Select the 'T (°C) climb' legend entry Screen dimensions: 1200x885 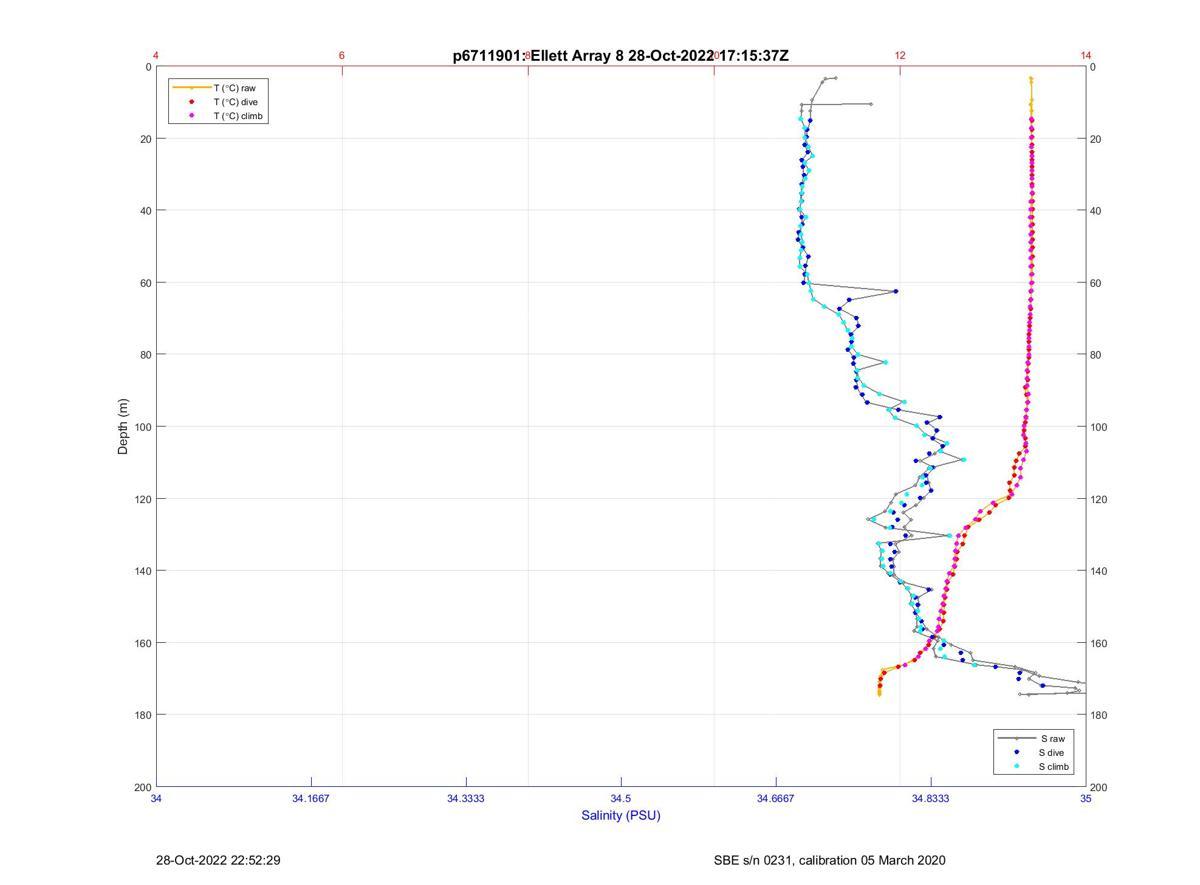[217, 116]
